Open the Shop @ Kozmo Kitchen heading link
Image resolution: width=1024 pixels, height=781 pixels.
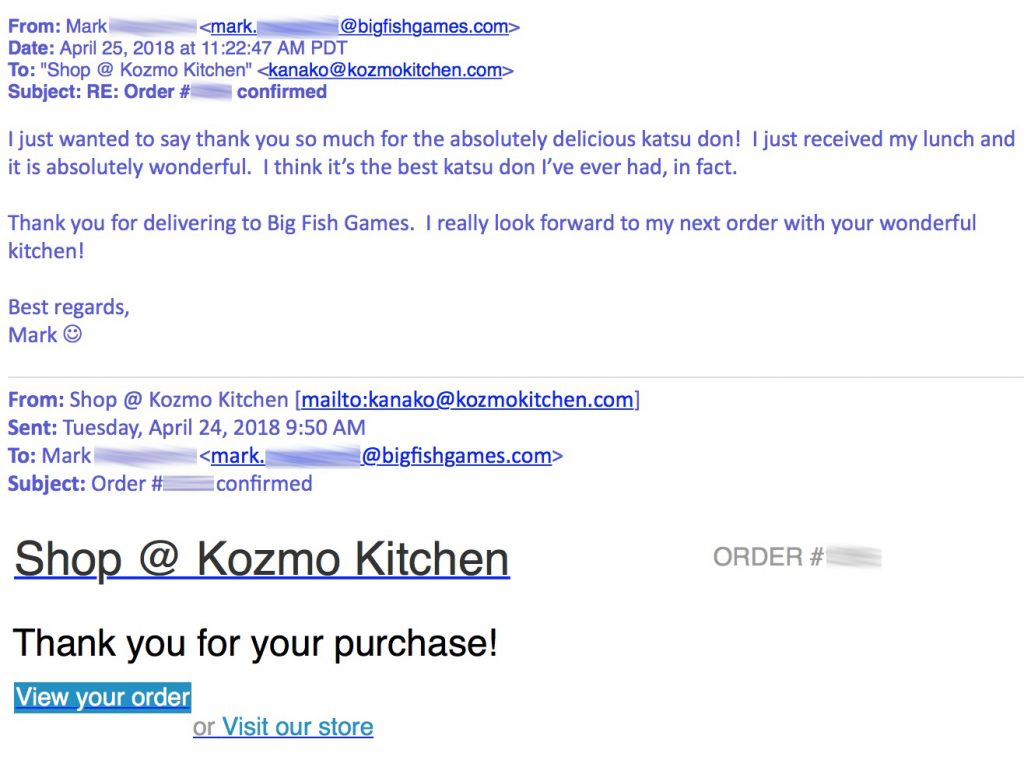pyautogui.click(x=262, y=560)
